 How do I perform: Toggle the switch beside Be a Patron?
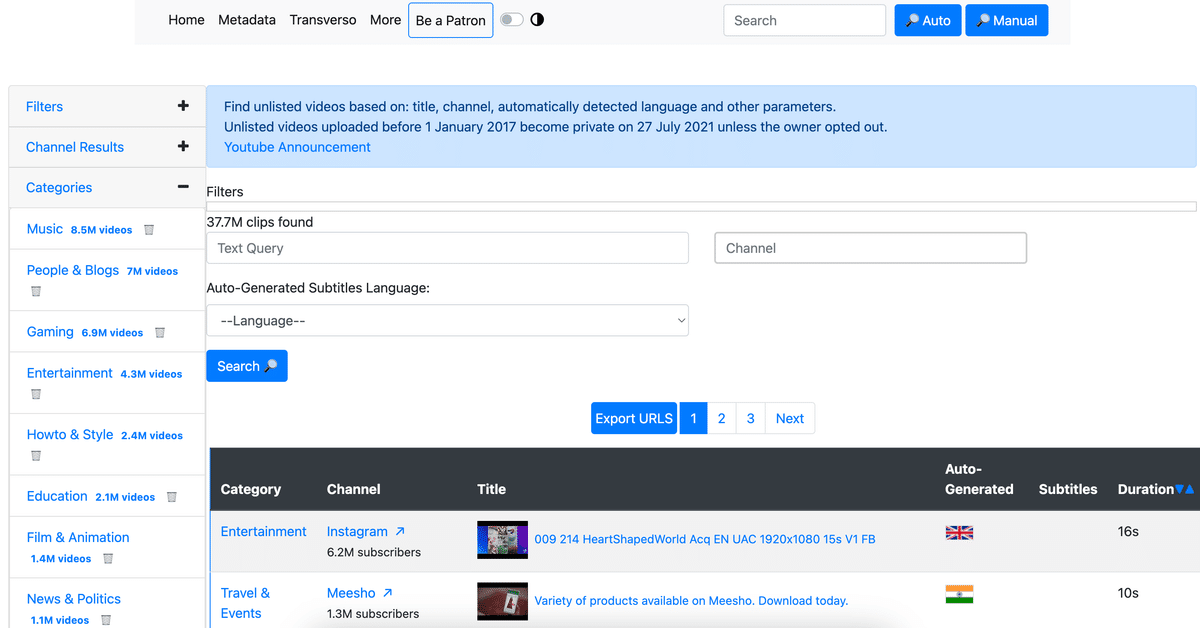(511, 18)
